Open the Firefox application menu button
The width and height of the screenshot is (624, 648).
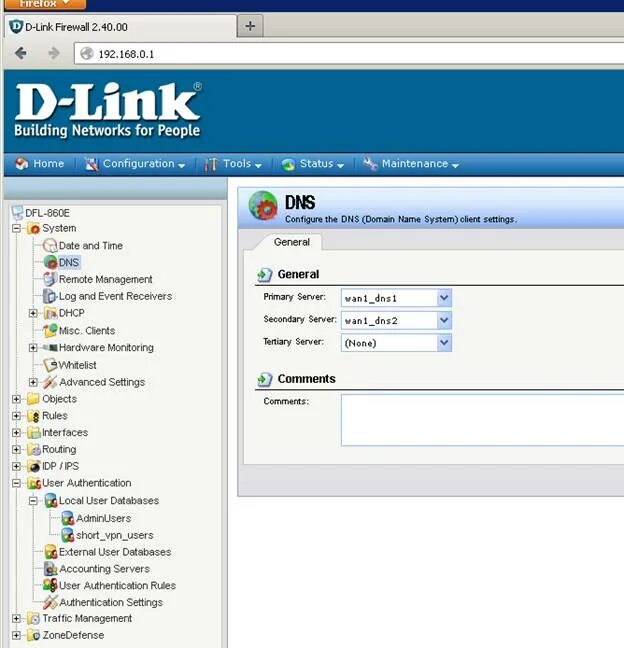coord(44,4)
